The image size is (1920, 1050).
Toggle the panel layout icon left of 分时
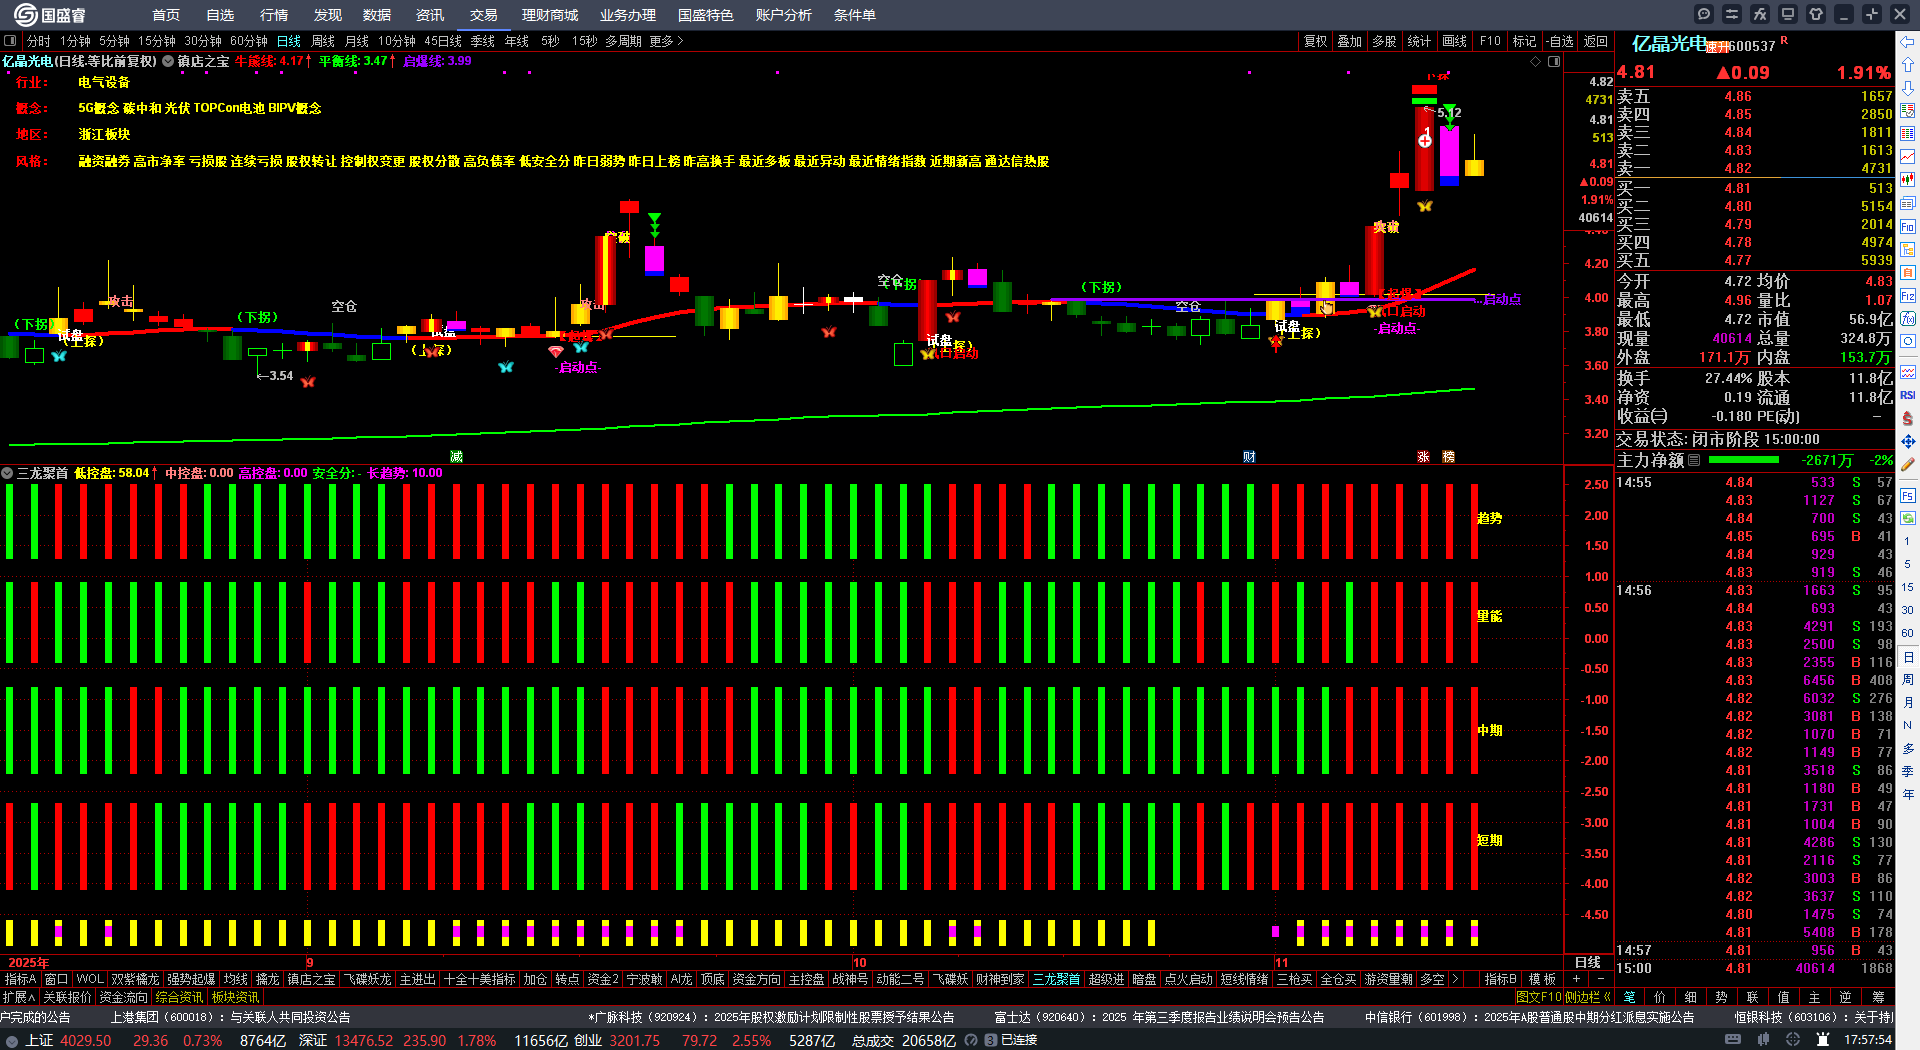(10, 41)
